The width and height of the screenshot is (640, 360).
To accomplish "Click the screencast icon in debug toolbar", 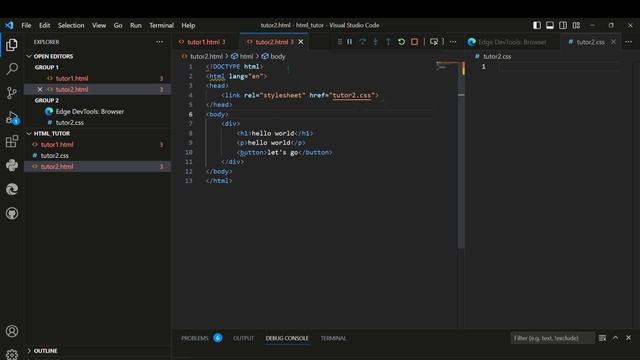I will (434, 42).
